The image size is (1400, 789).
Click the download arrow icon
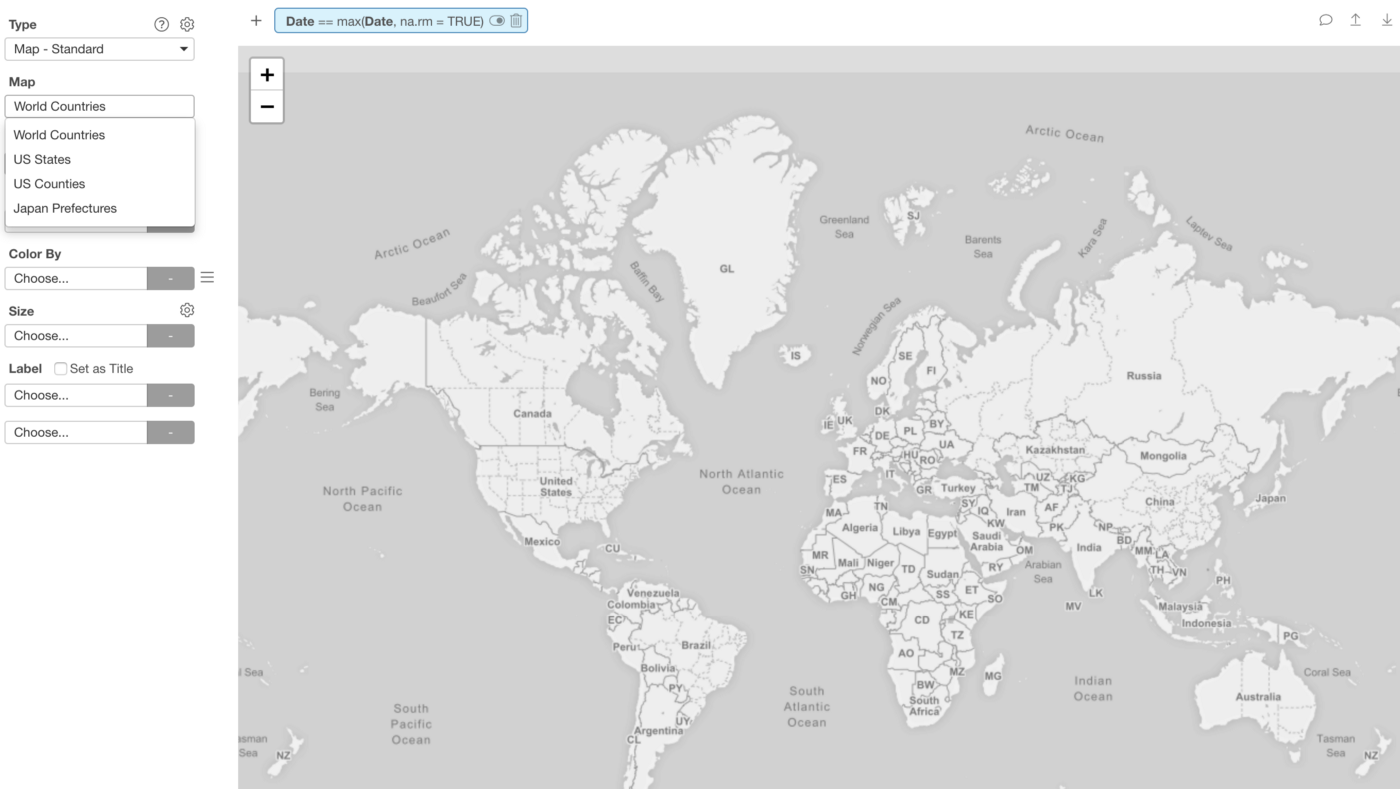click(1386, 20)
